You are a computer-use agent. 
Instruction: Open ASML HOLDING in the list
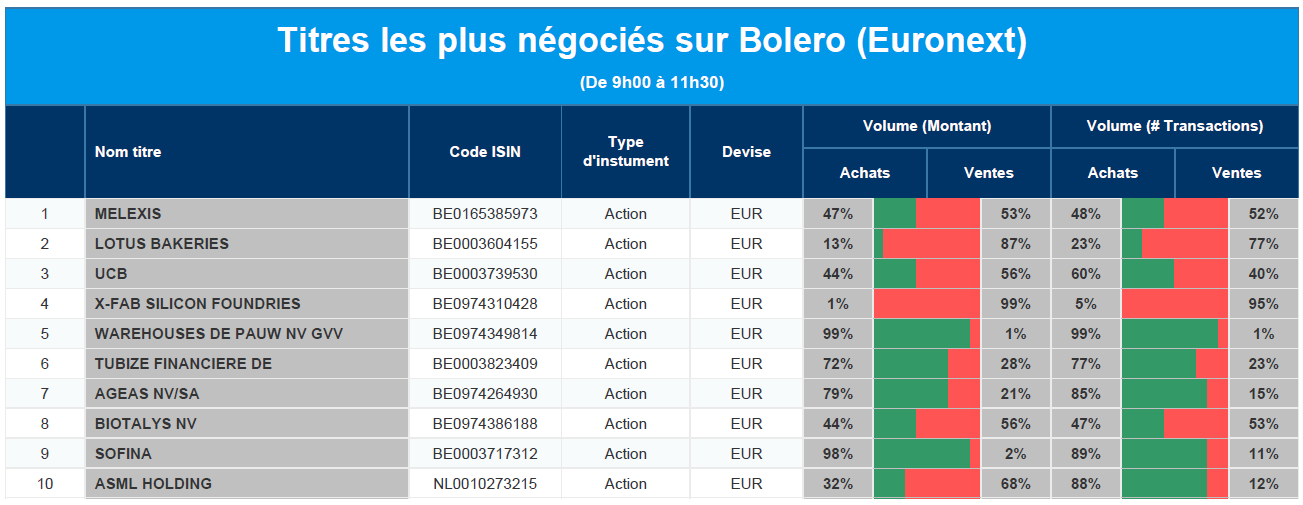153,484
